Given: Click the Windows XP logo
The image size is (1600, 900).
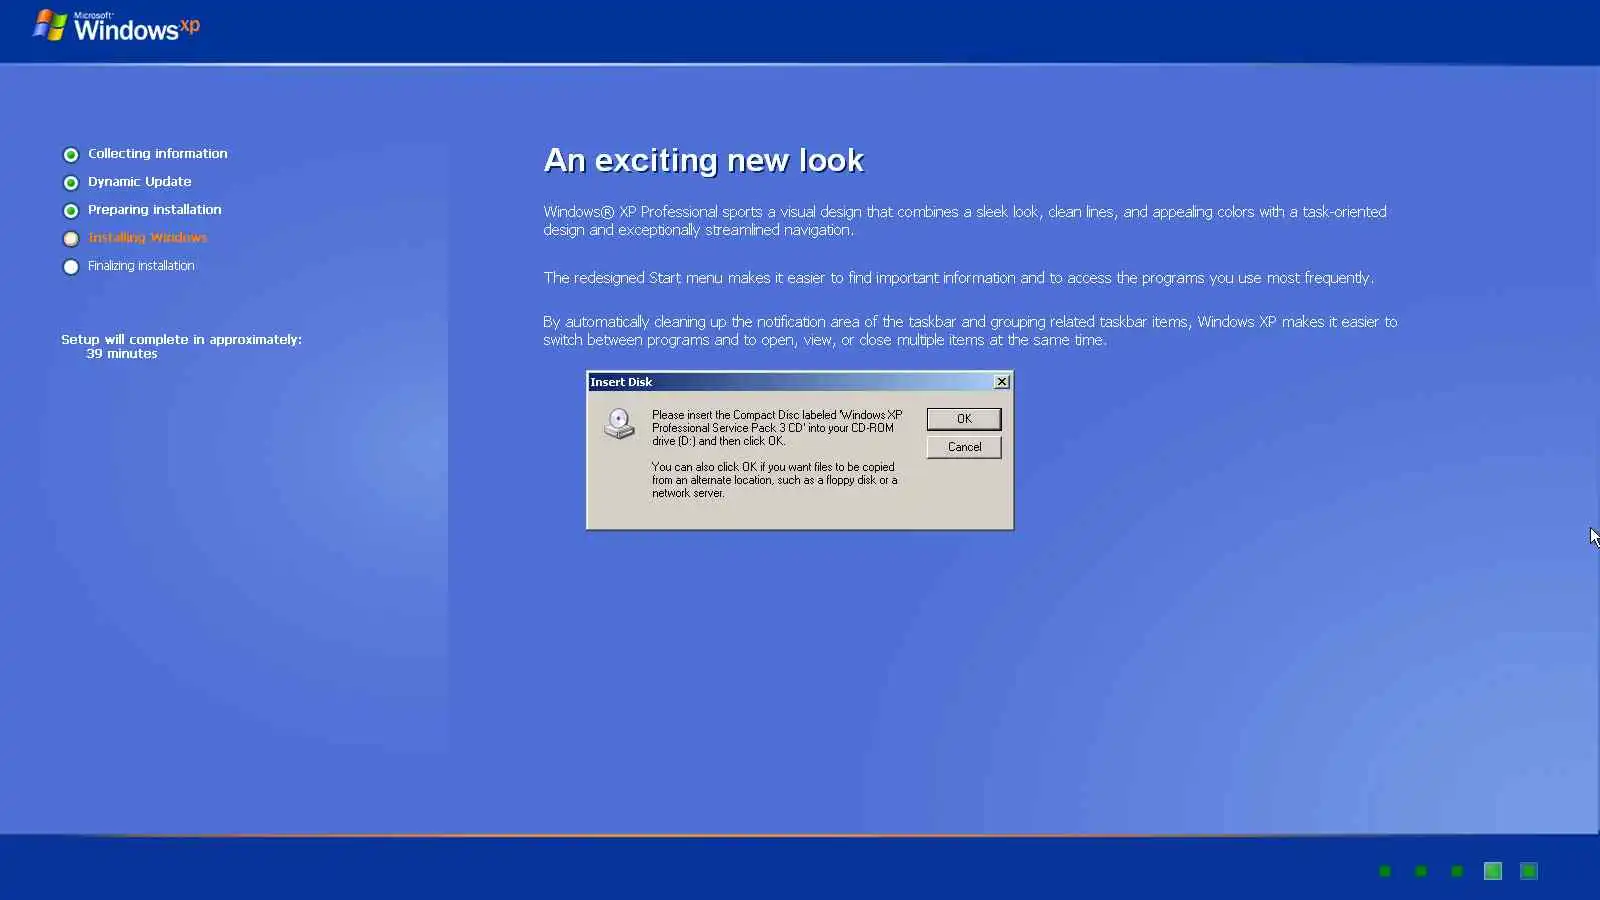Looking at the screenshot, I should 116,26.
